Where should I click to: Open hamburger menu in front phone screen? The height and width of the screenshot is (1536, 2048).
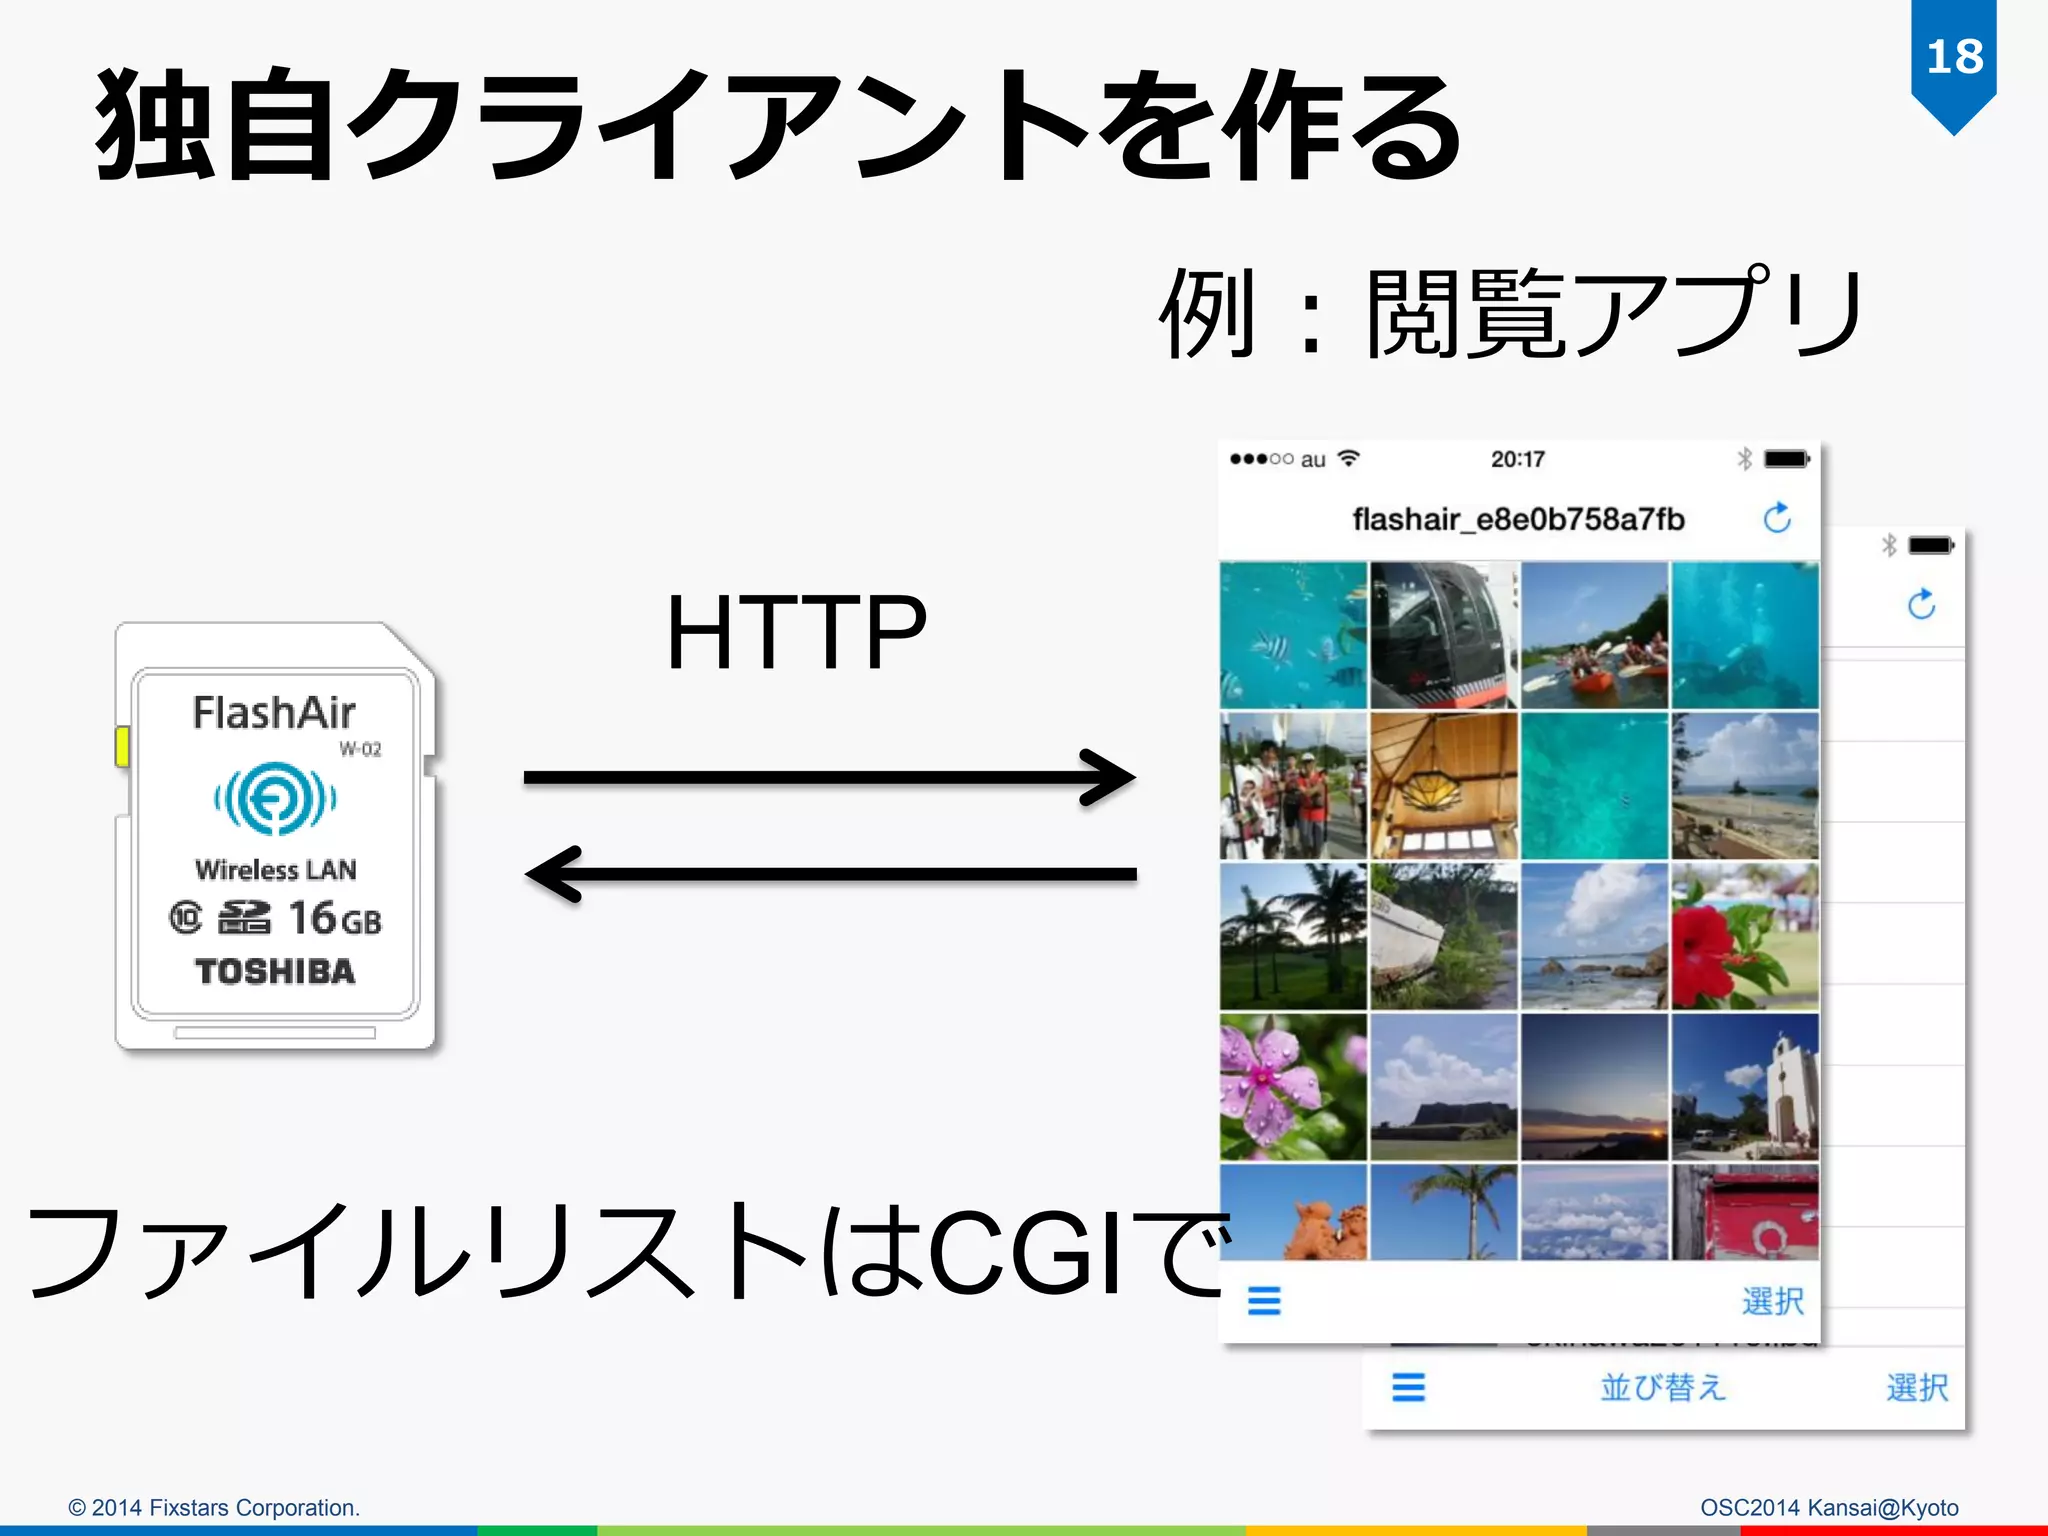click(x=1264, y=1300)
